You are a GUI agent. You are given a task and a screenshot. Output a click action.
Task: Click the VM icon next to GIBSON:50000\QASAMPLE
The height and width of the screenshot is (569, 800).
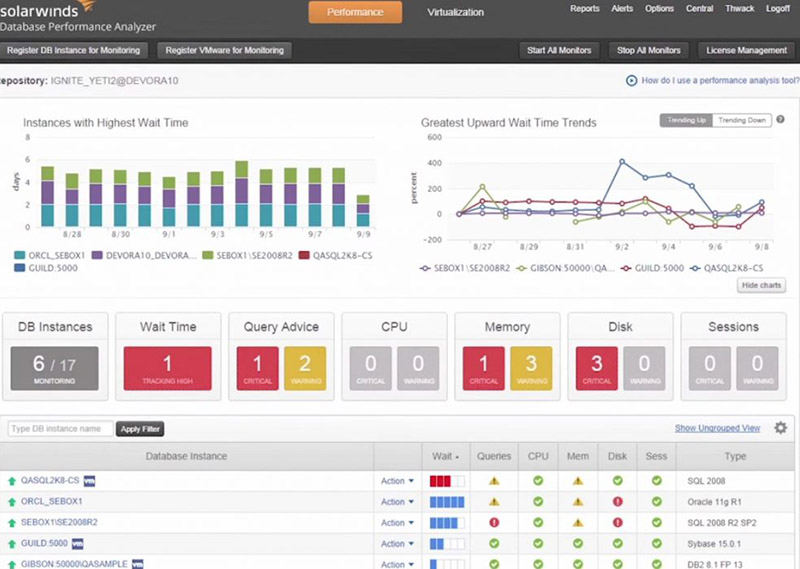(x=138, y=564)
